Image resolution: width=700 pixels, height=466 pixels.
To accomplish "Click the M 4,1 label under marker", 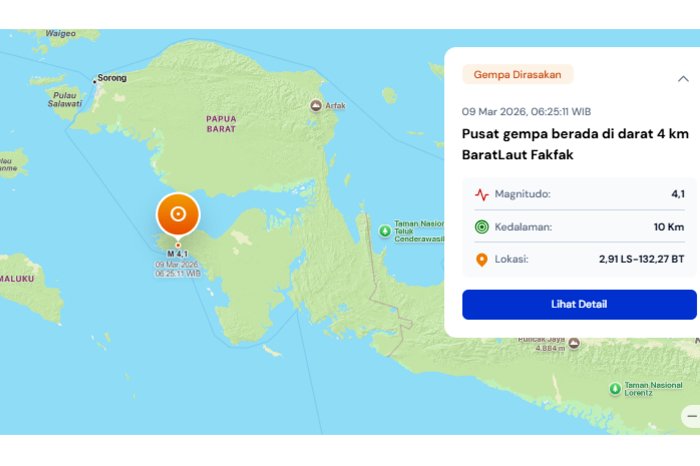I will (x=178, y=254).
